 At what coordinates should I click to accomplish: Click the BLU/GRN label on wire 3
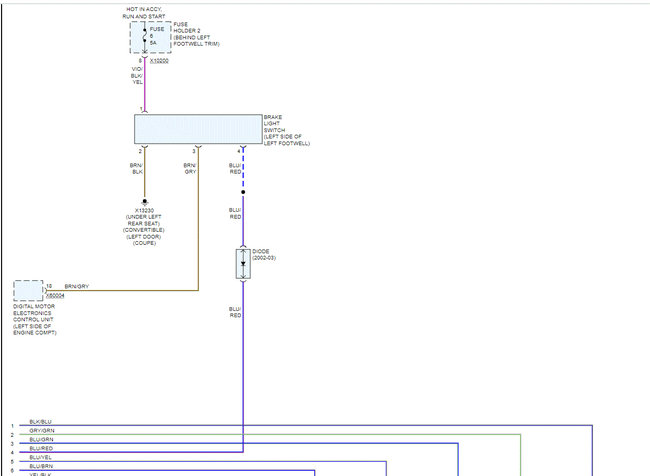pos(41,440)
